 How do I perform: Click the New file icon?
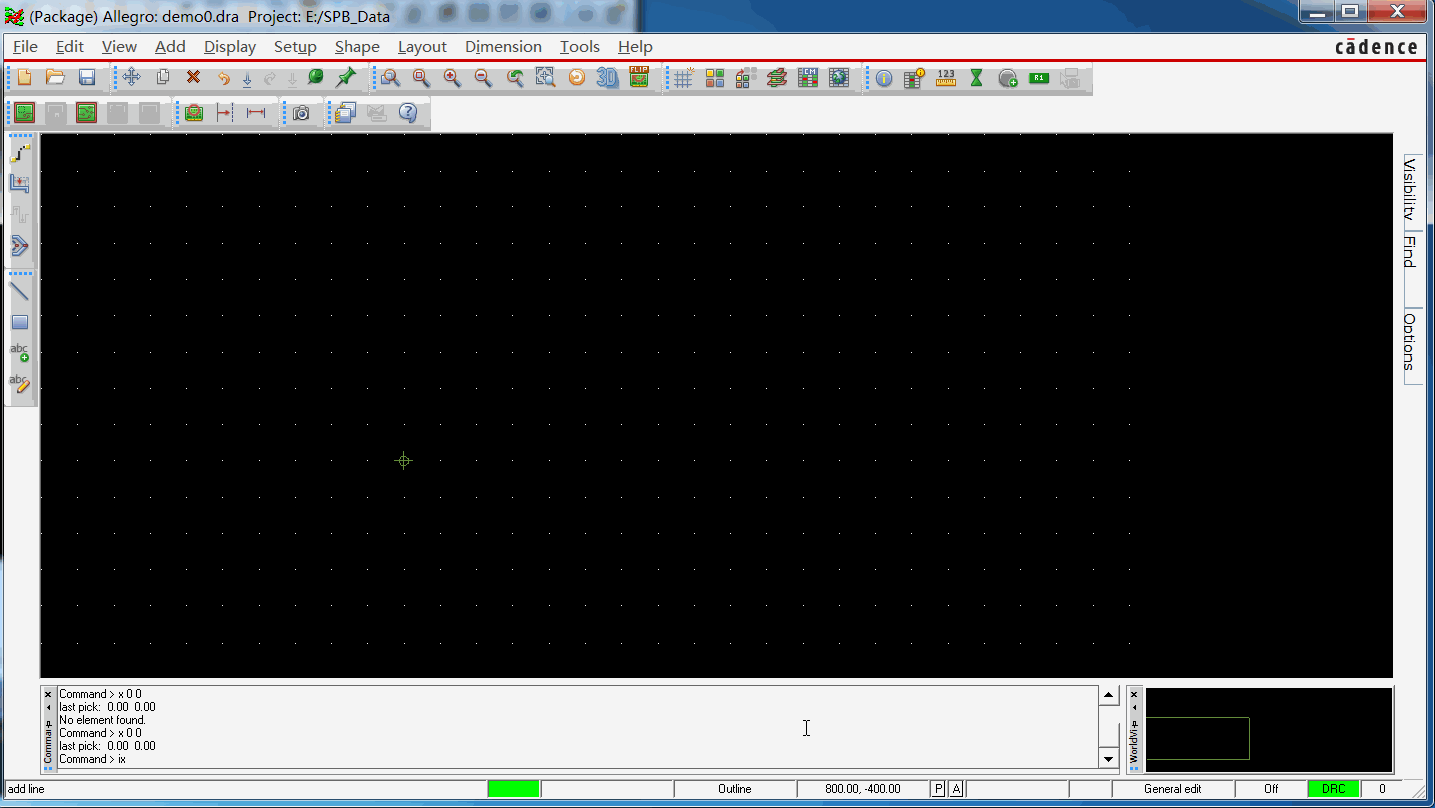pyautogui.click(x=25, y=78)
